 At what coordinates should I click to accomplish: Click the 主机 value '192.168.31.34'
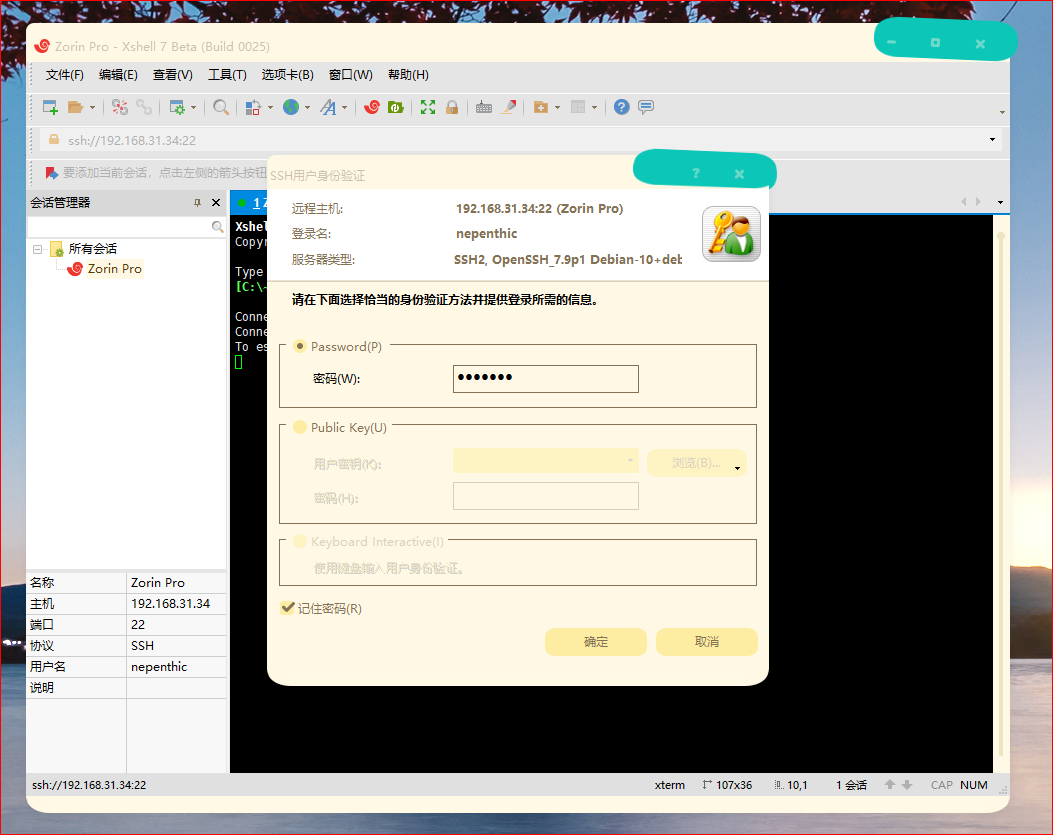pyautogui.click(x=171, y=603)
